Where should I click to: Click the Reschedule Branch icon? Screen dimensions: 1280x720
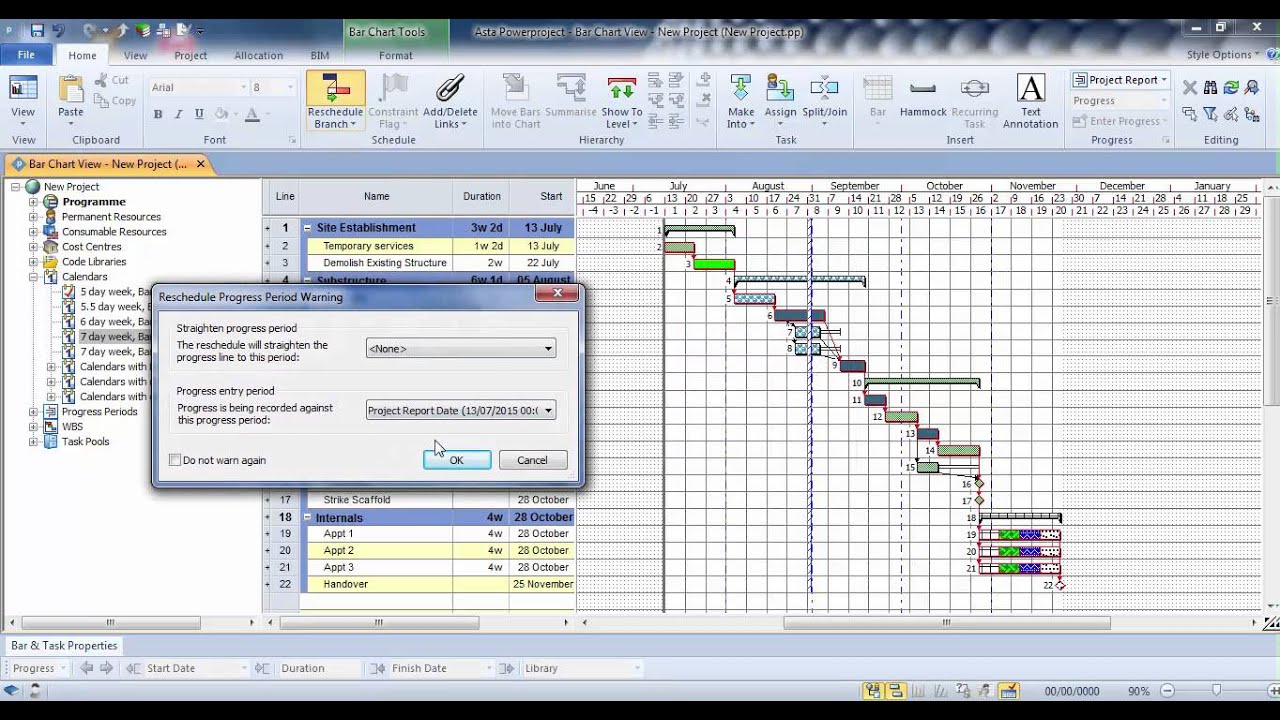point(335,88)
